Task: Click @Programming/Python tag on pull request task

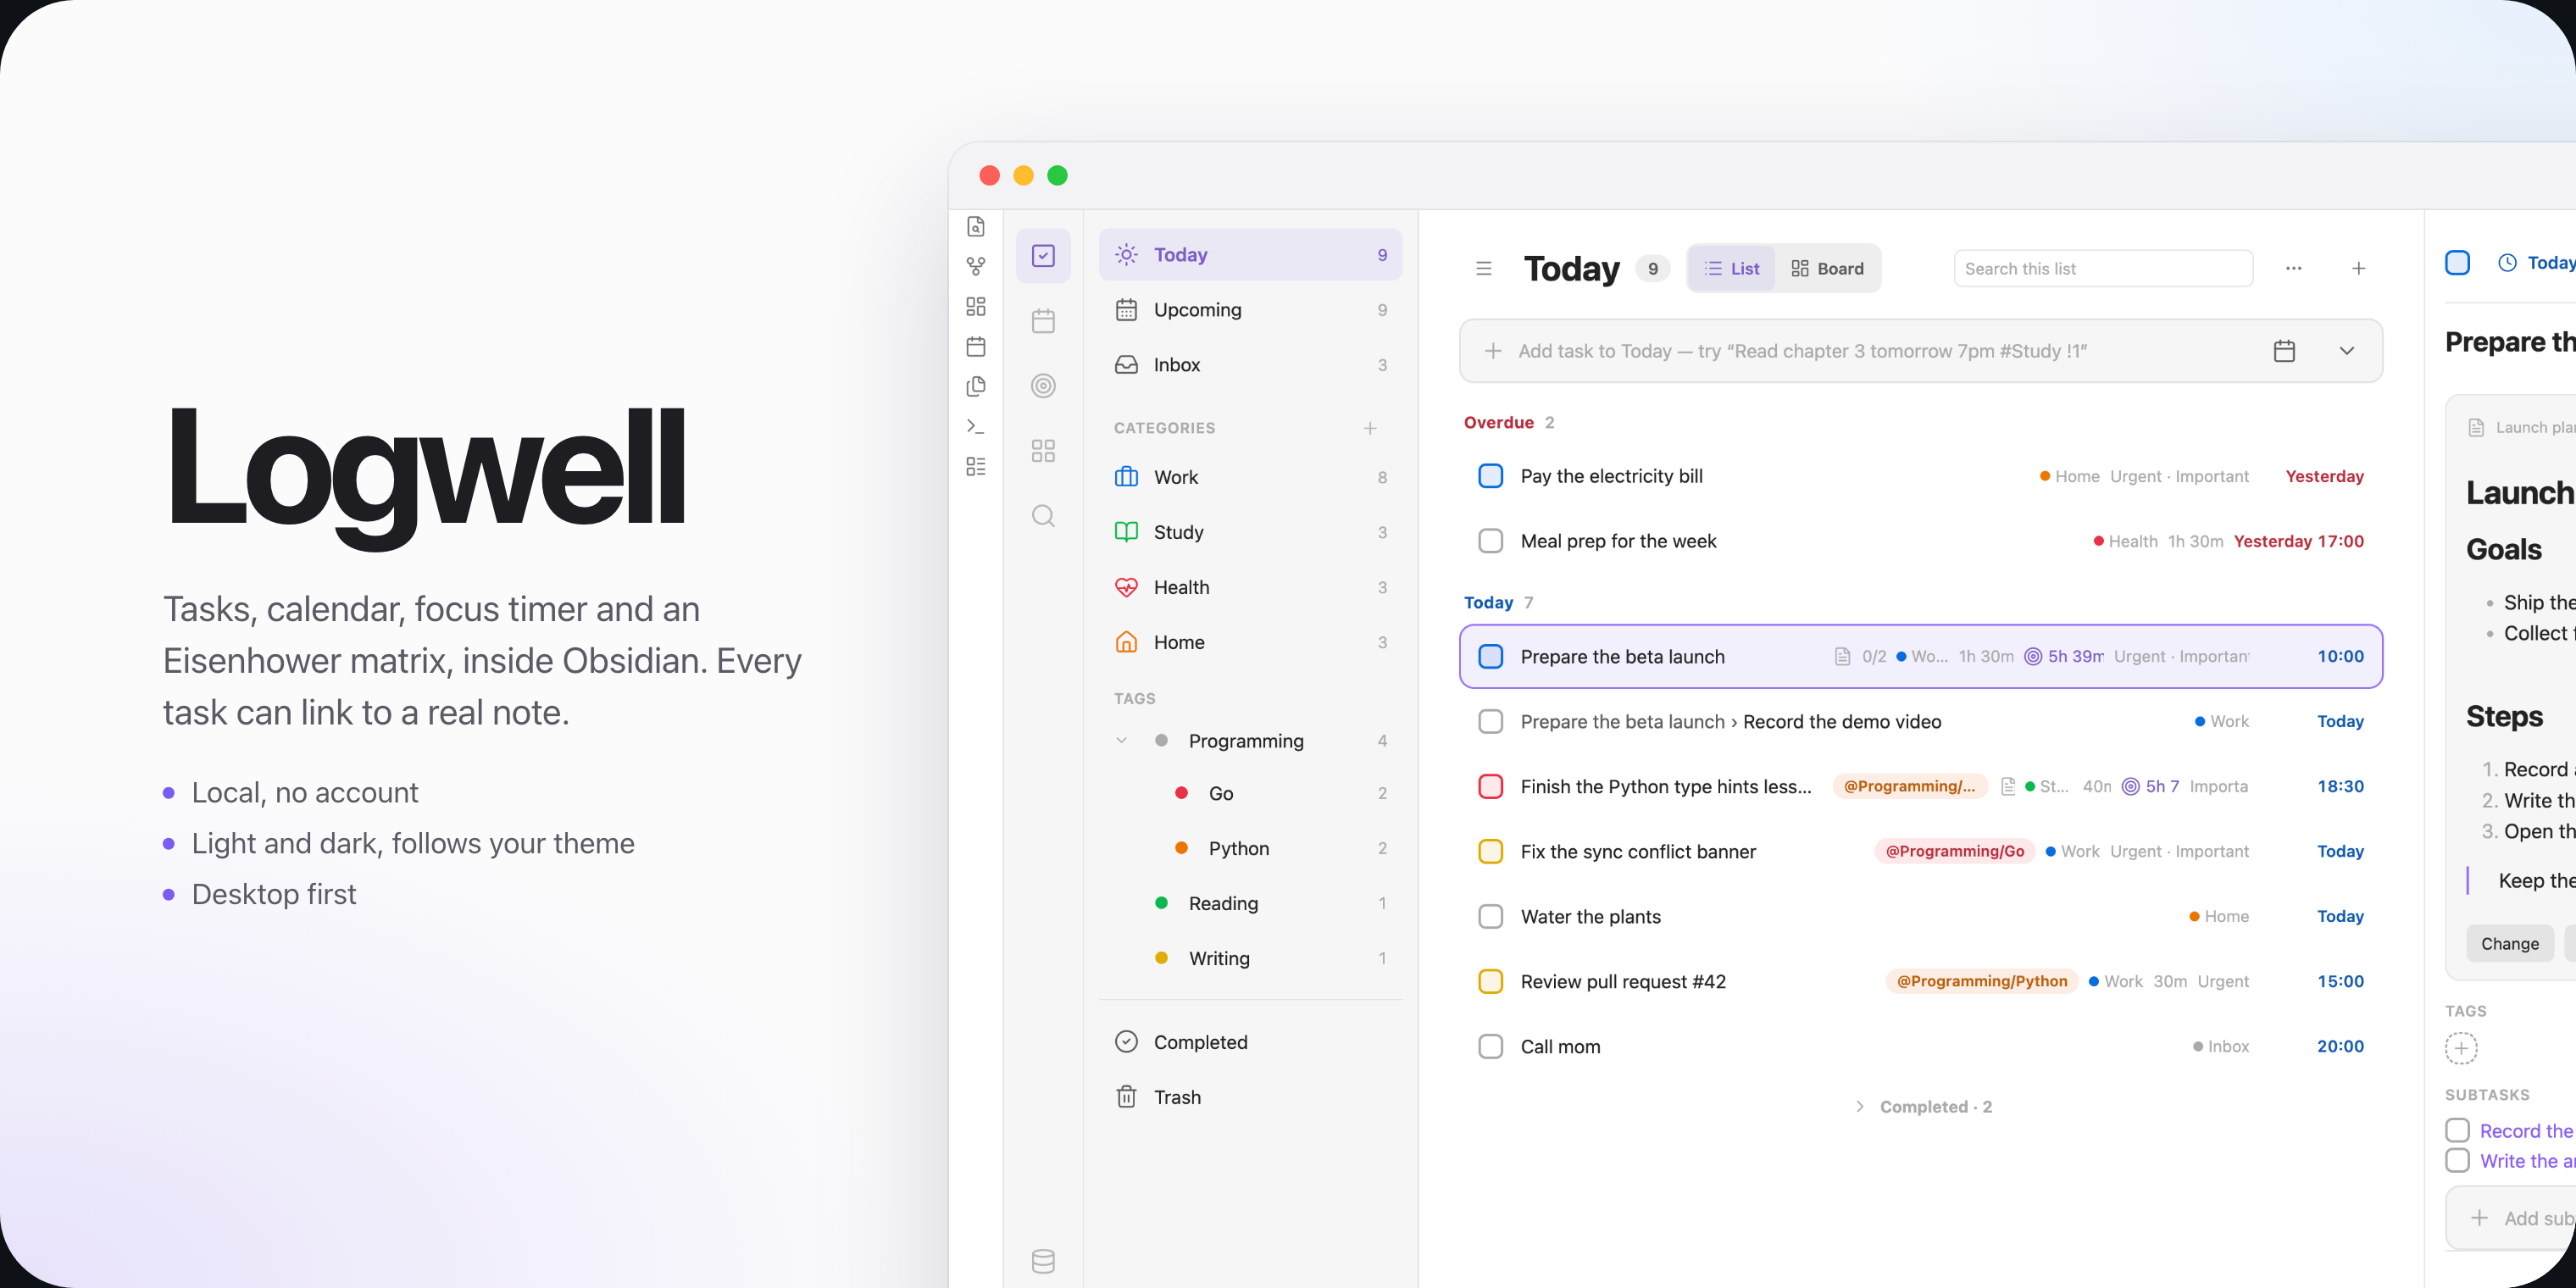Action: tap(1982, 982)
